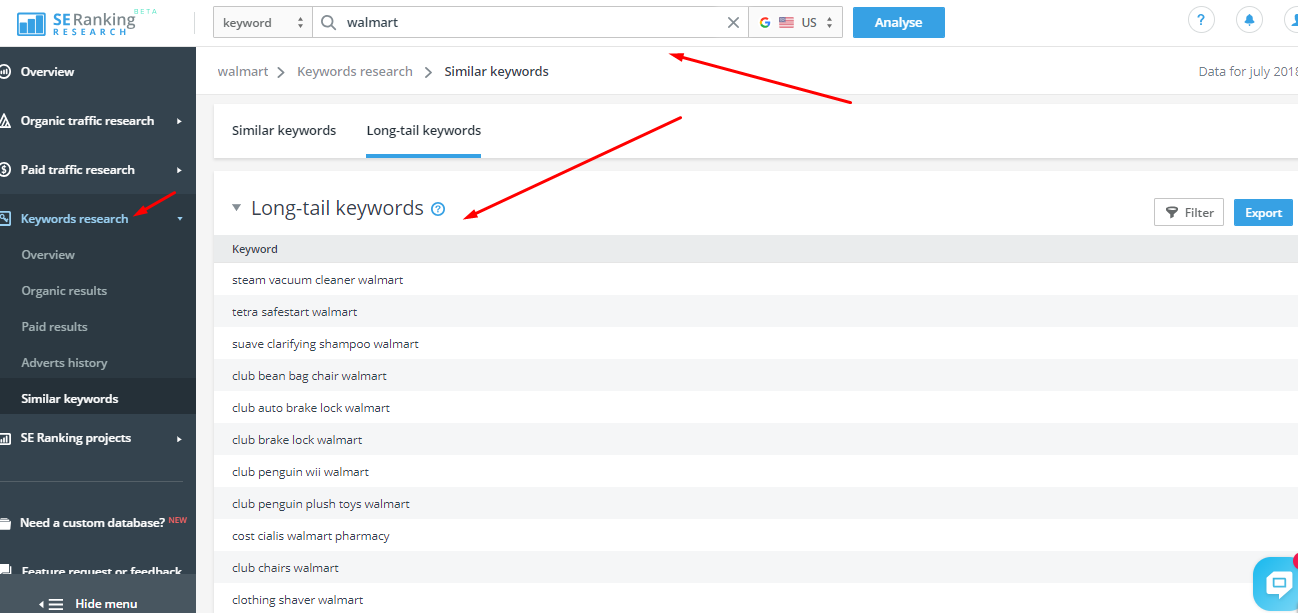Click Need a custom database link

[x=92, y=523]
